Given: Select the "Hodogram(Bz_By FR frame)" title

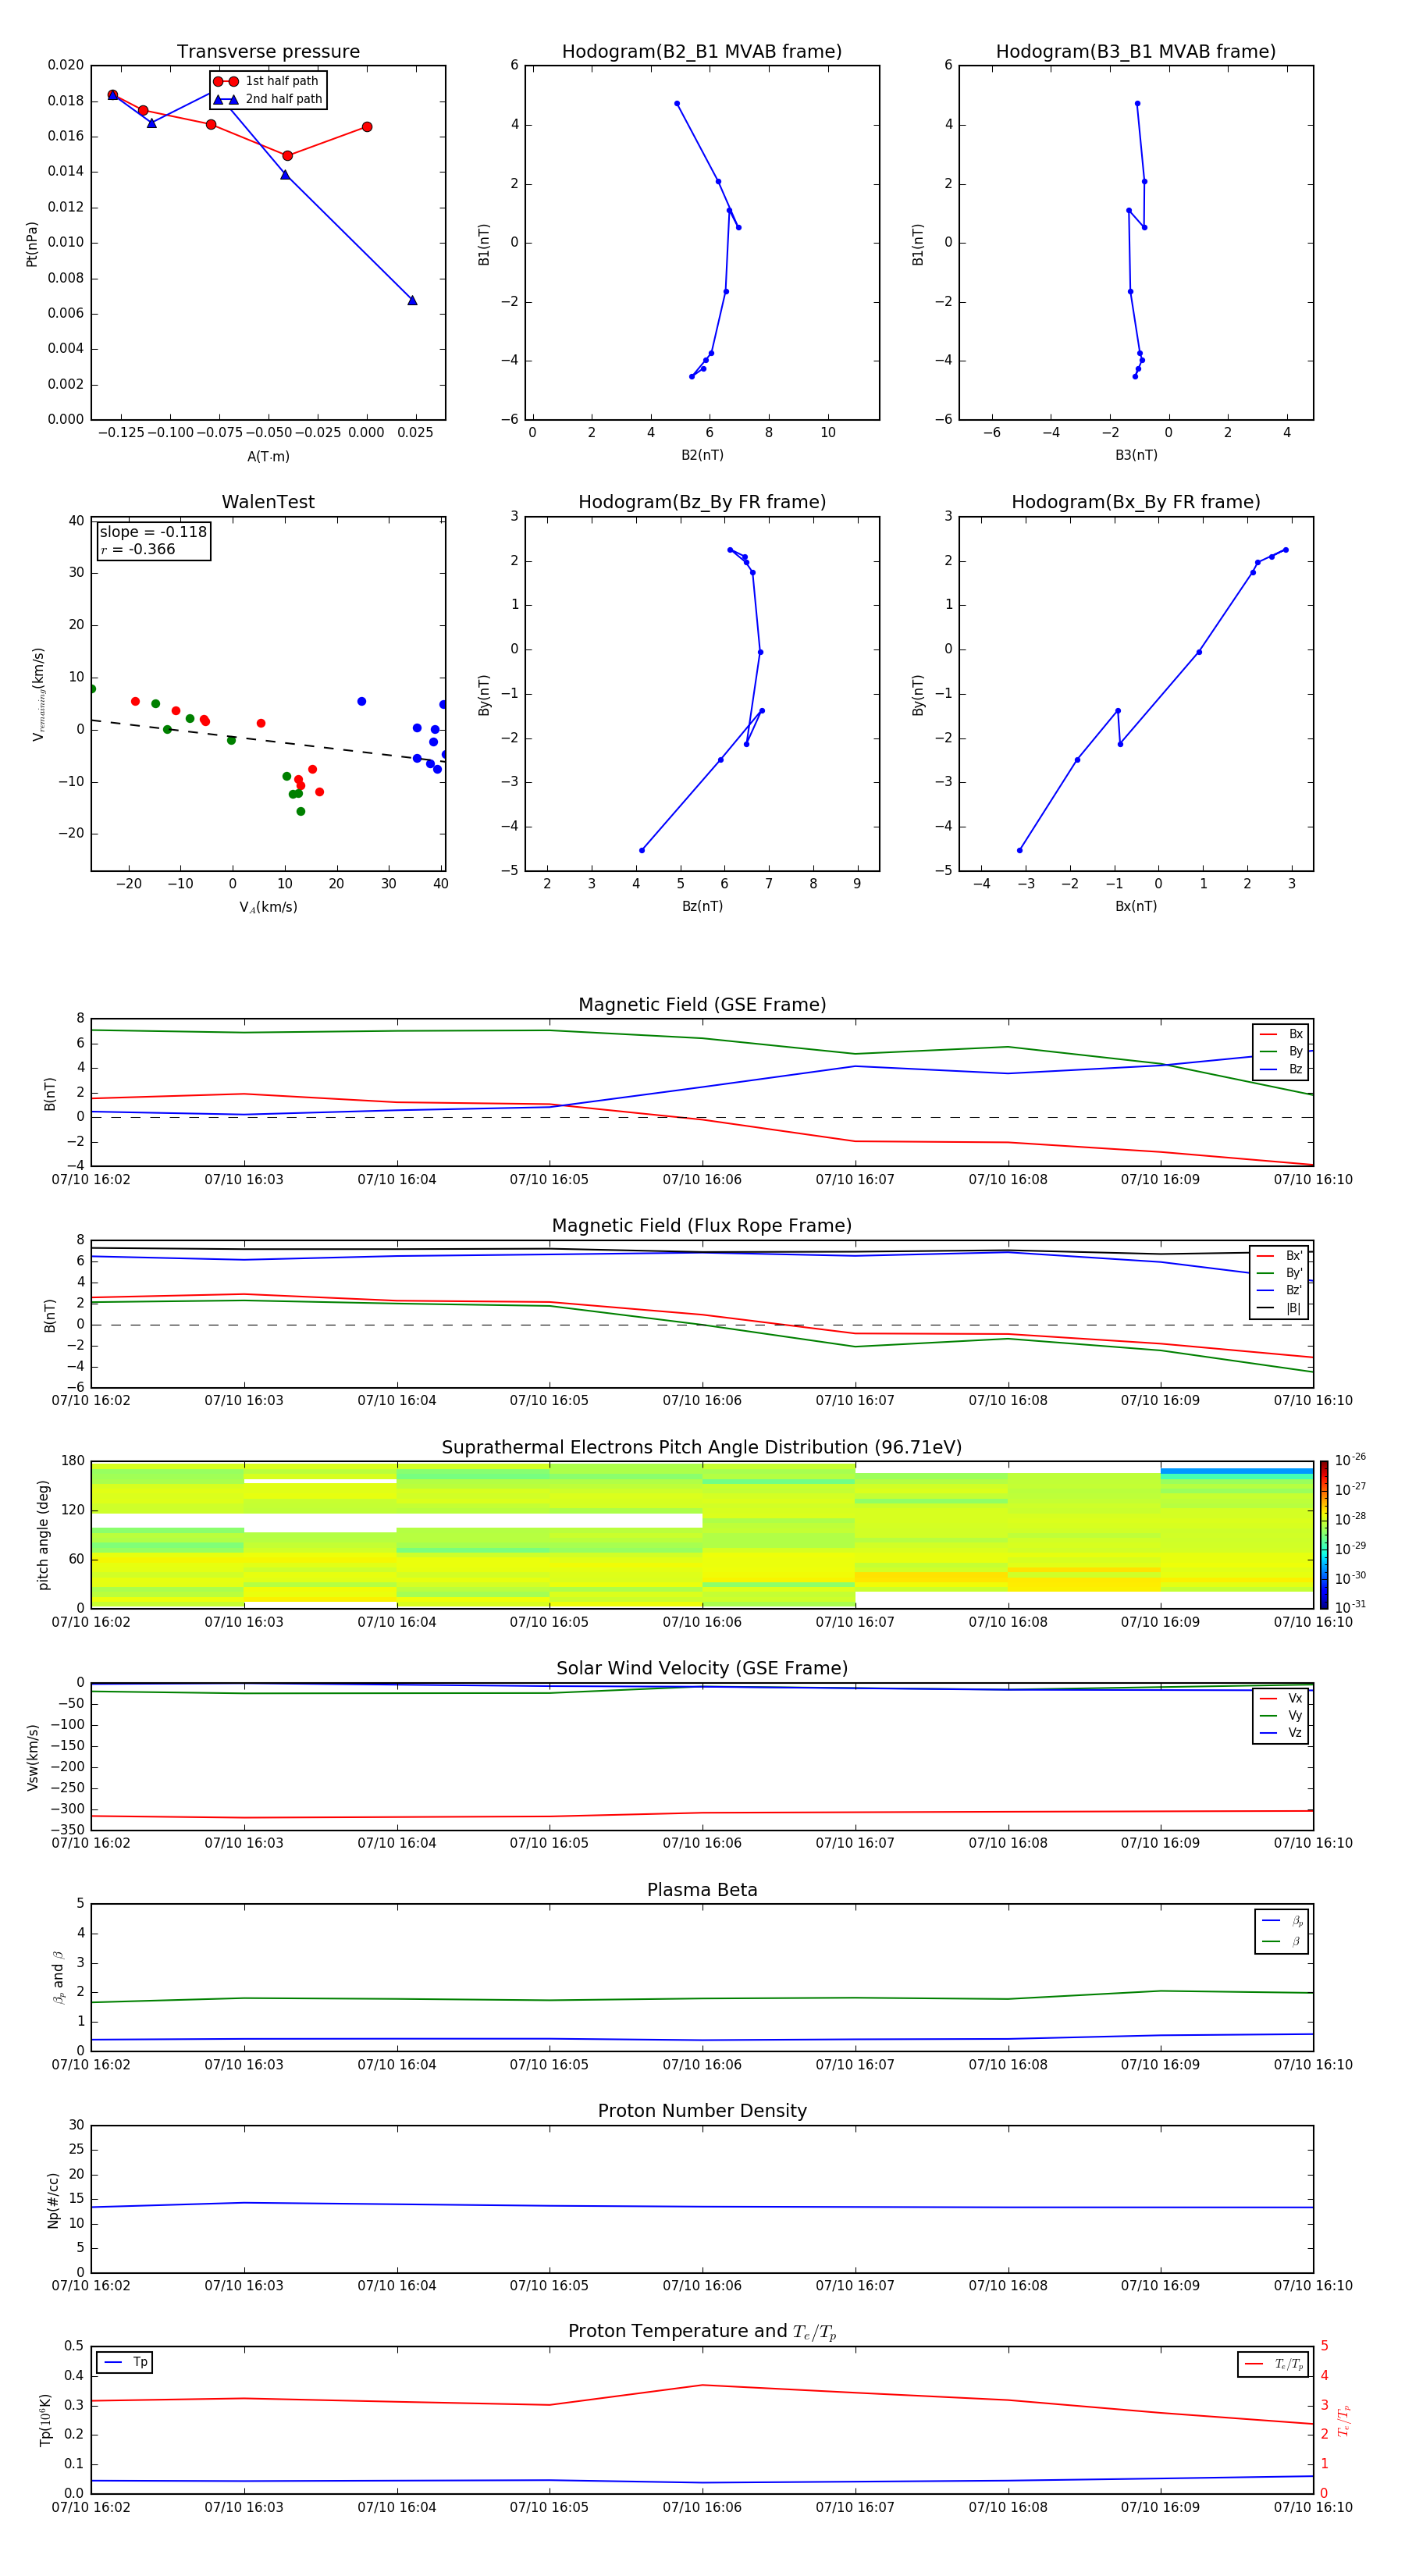Looking at the screenshot, I should coord(702,502).
